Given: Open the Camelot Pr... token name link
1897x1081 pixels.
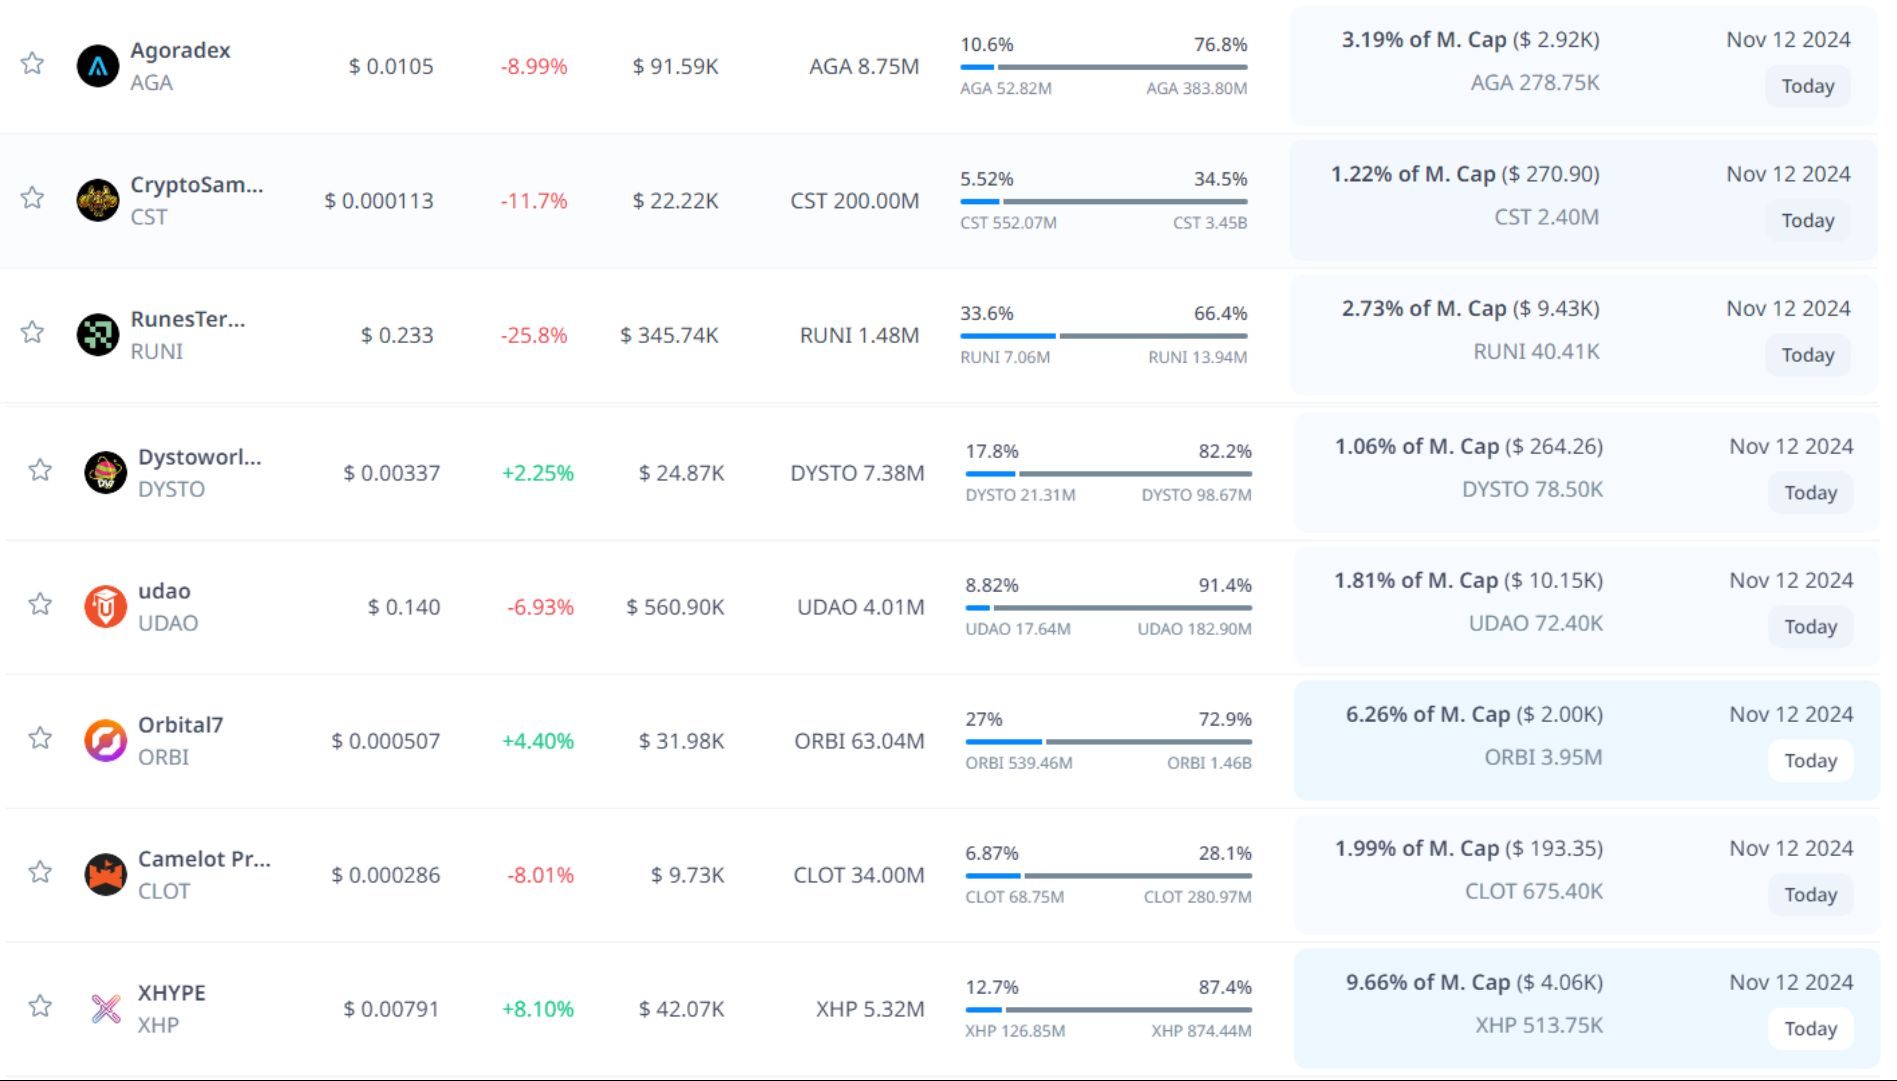Looking at the screenshot, I should (x=204, y=859).
